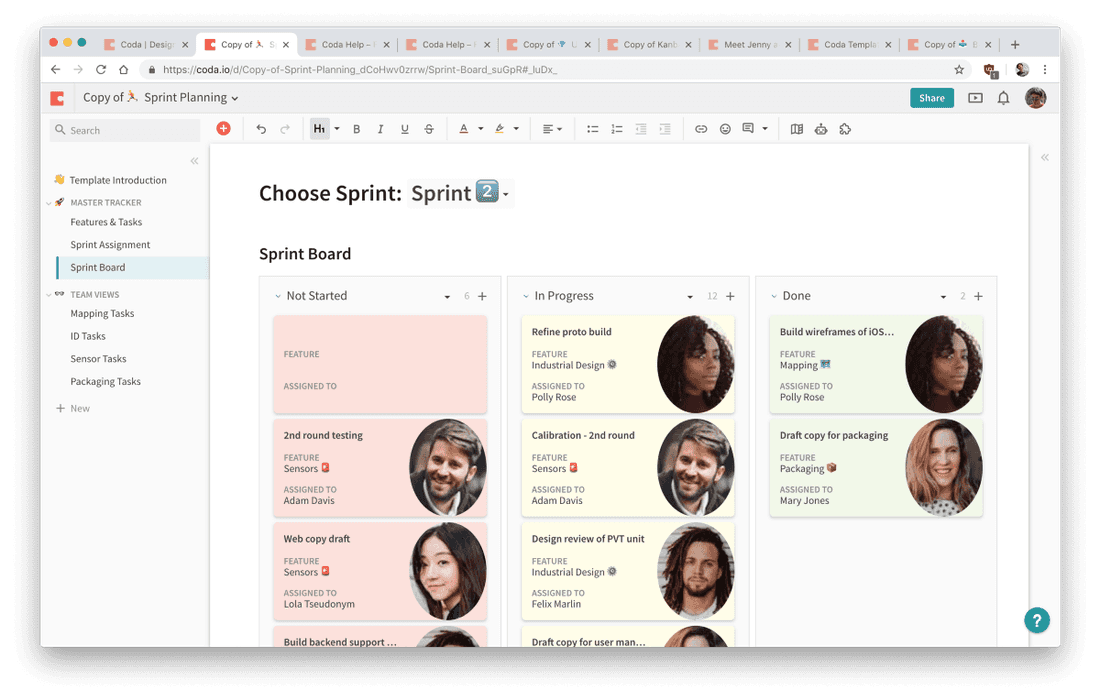Viewport: 1100px width, 699px height.
Task: Click the Share button
Action: 931,97
